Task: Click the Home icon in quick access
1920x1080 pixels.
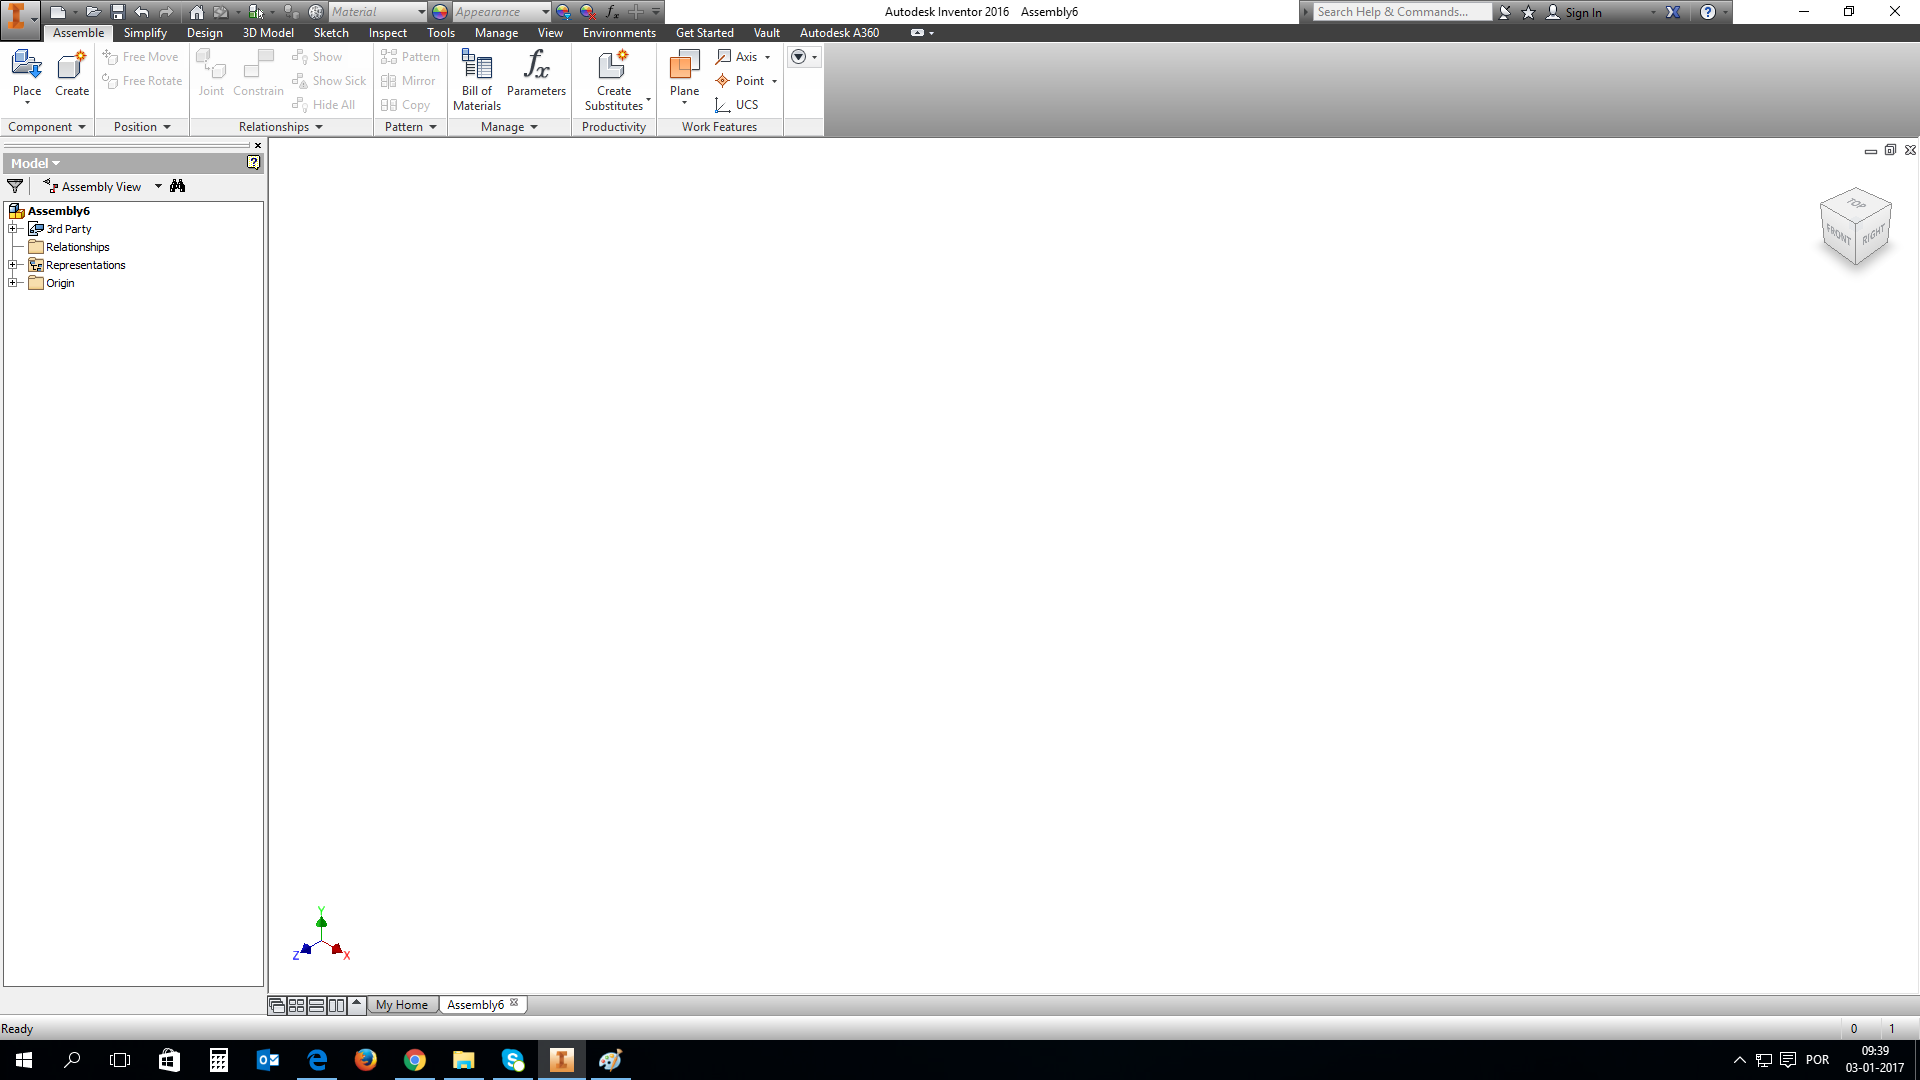Action: tap(197, 12)
